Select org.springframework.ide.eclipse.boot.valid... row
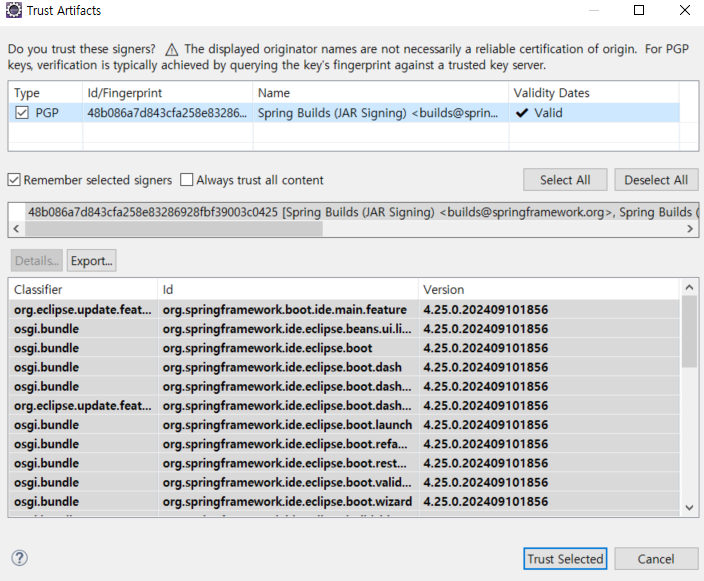The height and width of the screenshot is (581, 704). coord(344,483)
